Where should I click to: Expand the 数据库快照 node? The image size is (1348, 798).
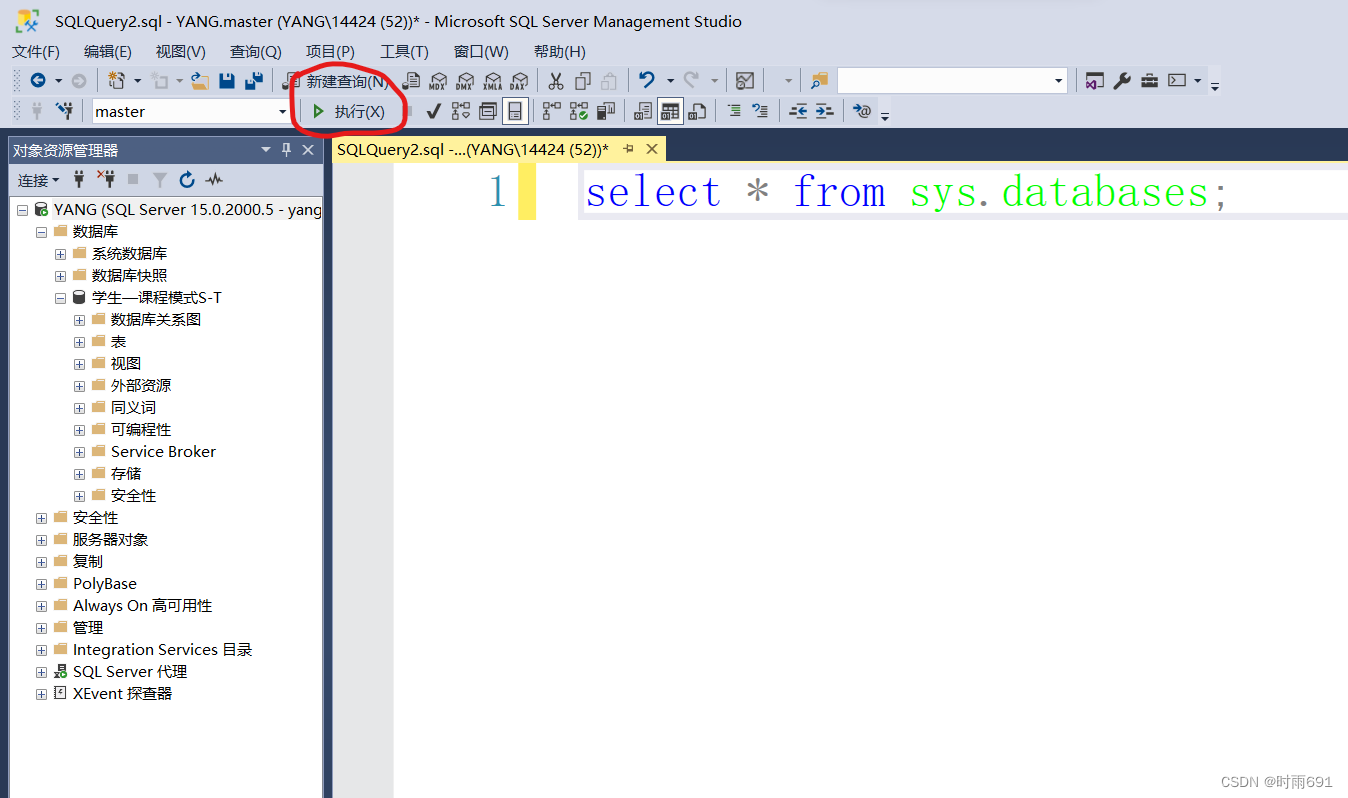pyautogui.click(x=60, y=276)
